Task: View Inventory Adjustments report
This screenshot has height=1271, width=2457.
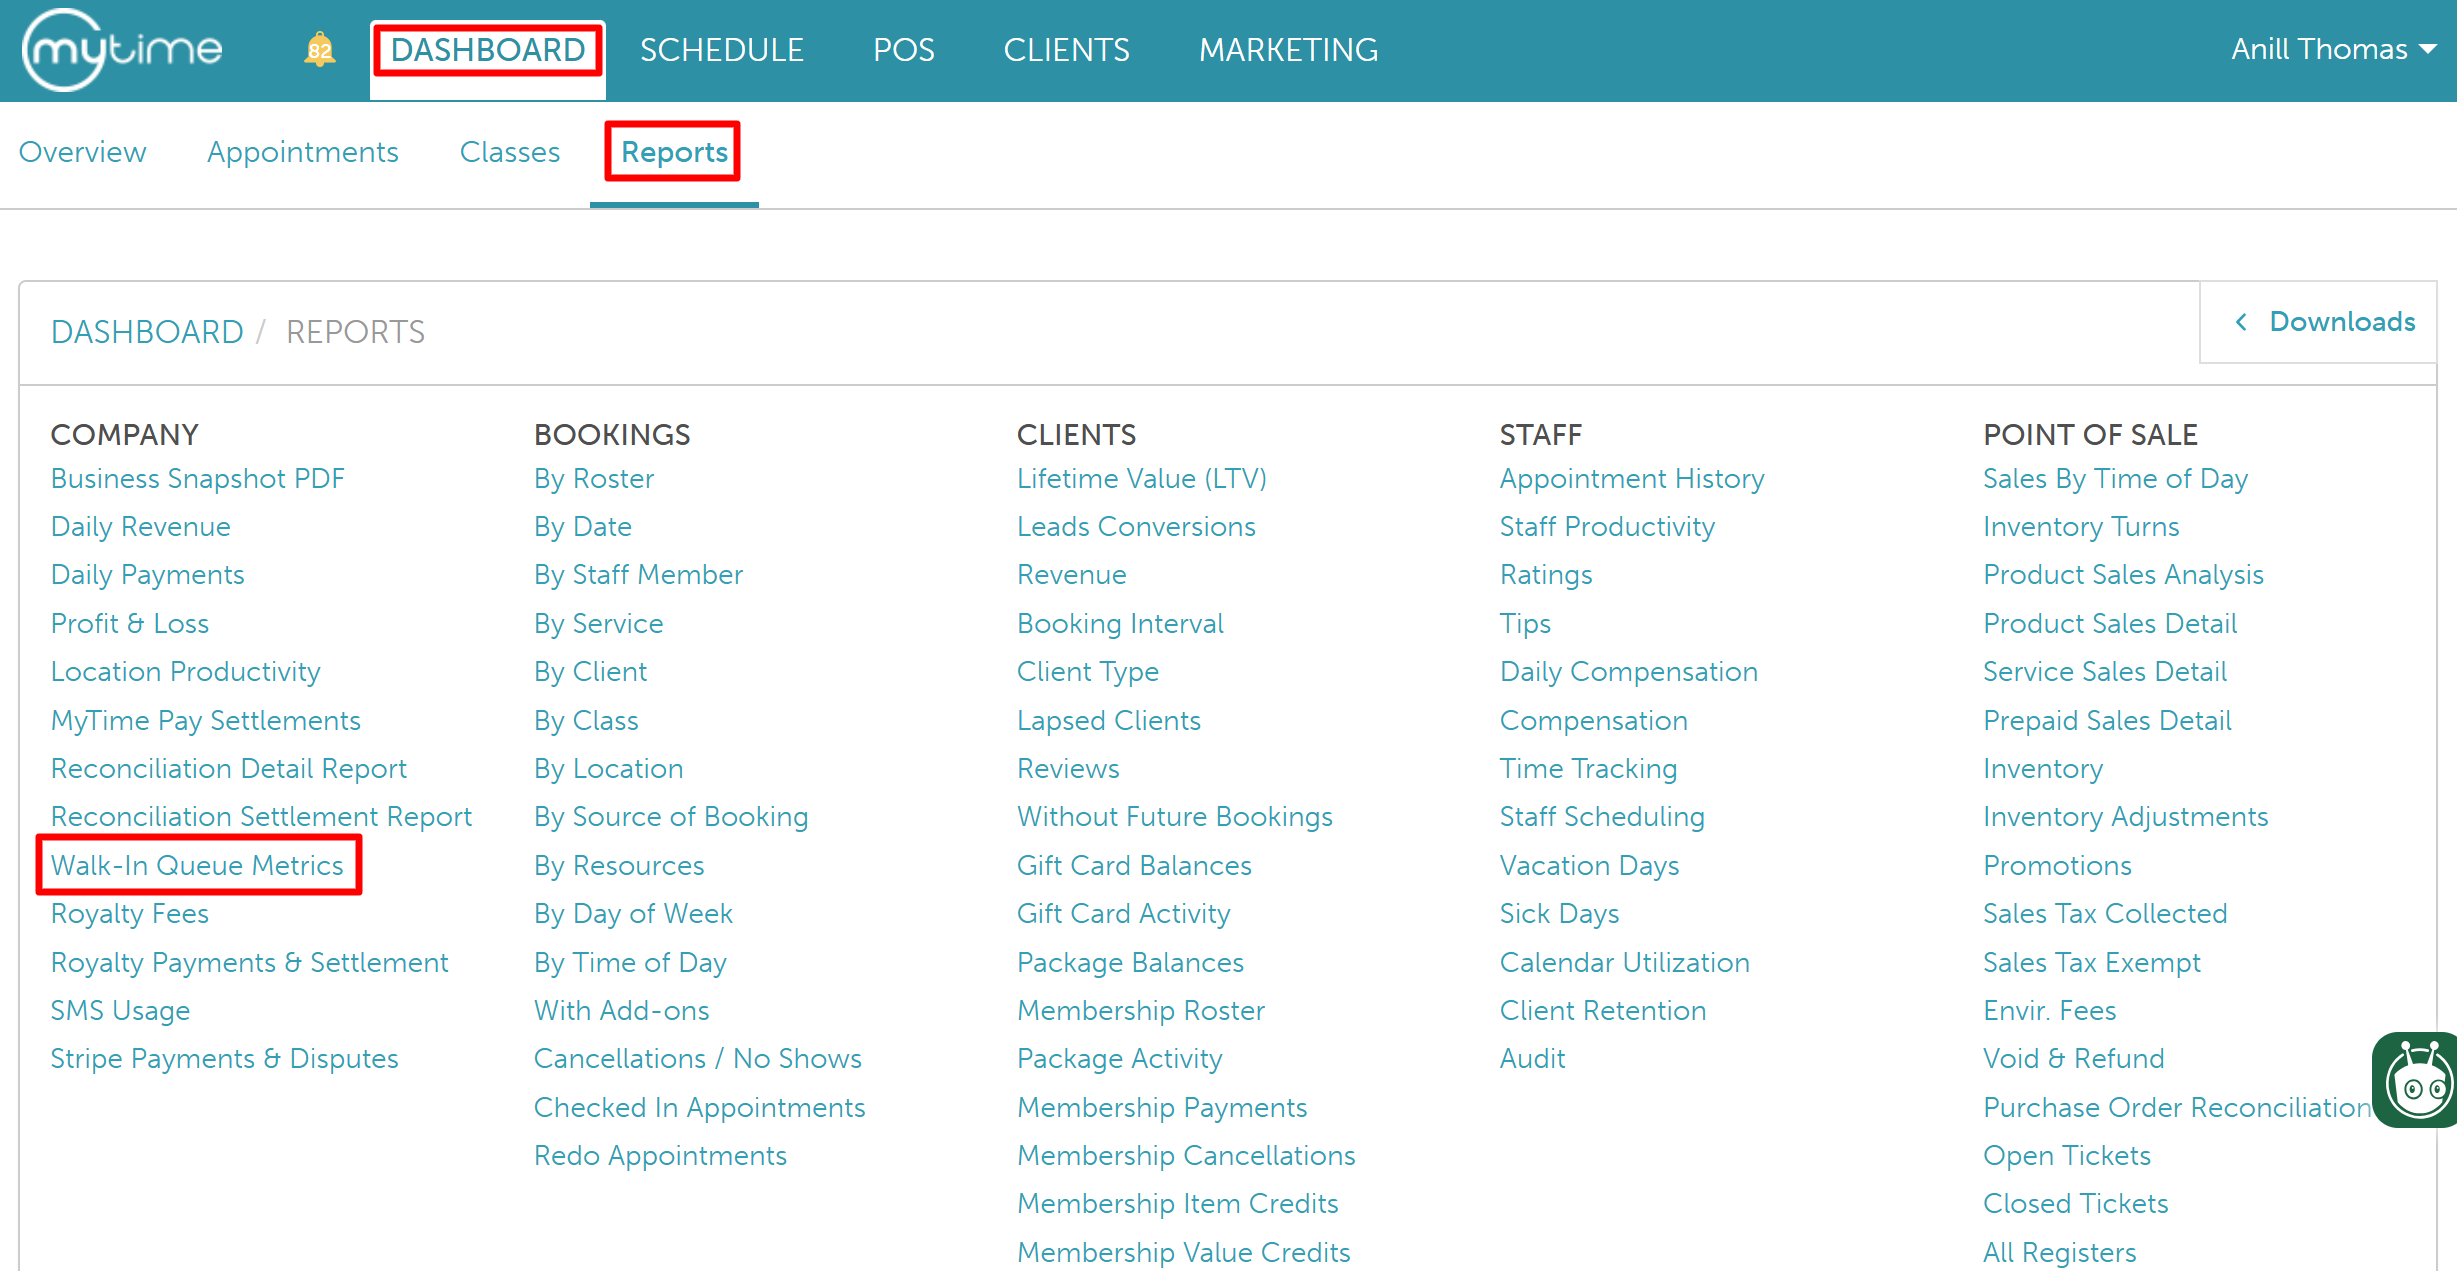Action: coord(2126,817)
